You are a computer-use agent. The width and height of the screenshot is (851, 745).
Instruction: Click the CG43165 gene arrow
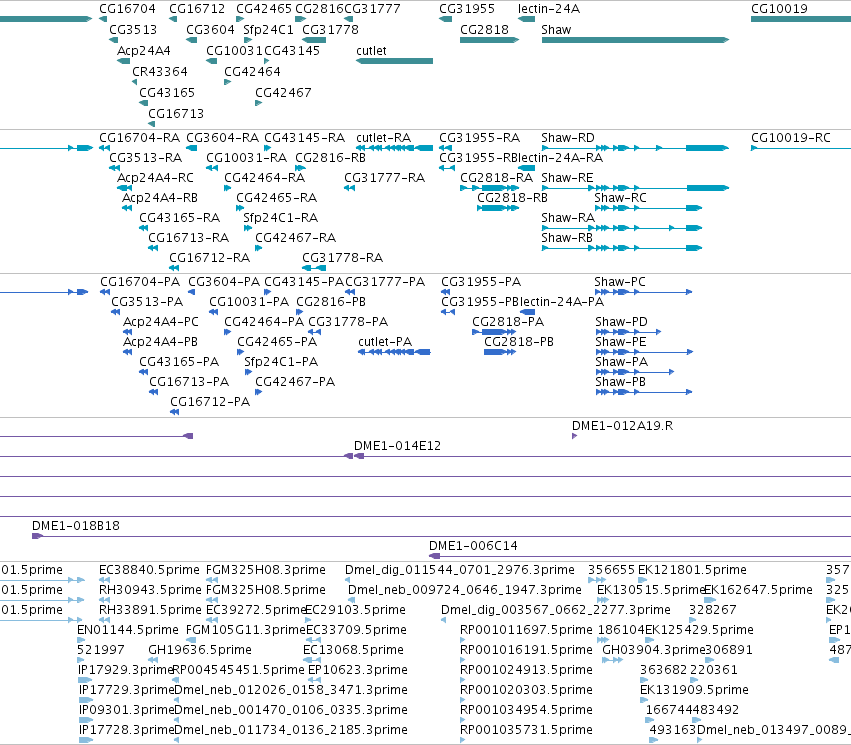click(x=143, y=103)
